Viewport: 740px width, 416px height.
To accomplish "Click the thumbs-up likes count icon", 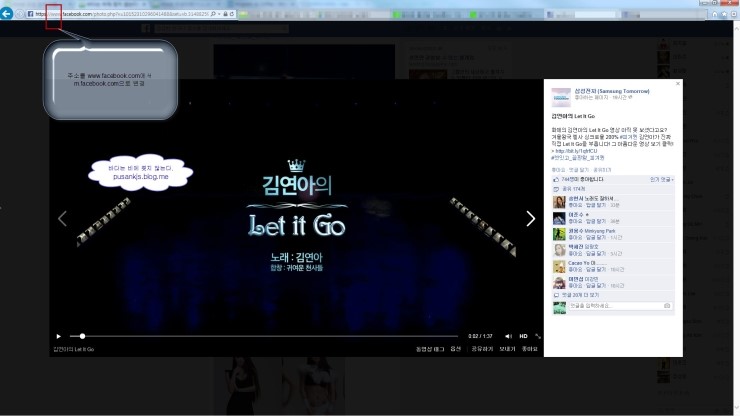I will [556, 179].
